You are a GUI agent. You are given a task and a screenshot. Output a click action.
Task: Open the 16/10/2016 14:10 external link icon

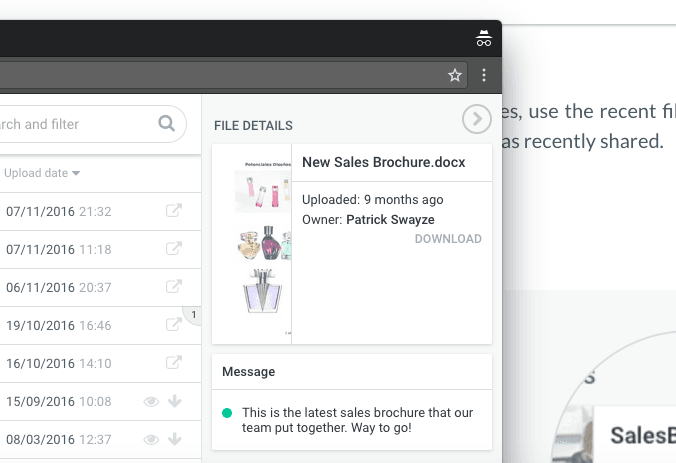point(174,363)
